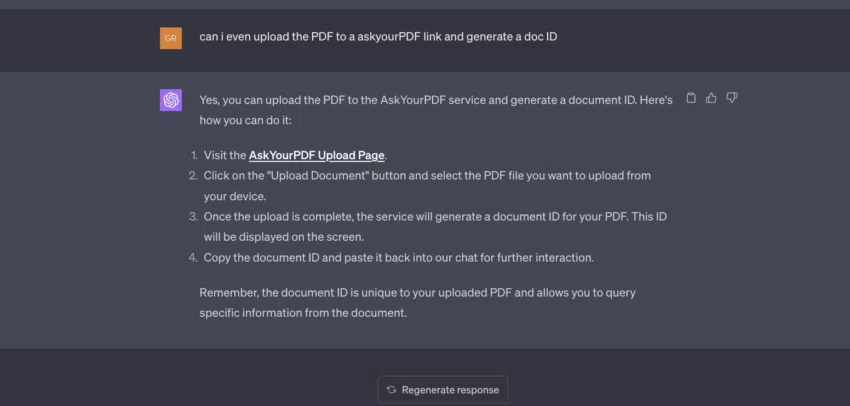Open the AskYourPDF Upload Page link
The height and width of the screenshot is (406, 850).
(317, 156)
